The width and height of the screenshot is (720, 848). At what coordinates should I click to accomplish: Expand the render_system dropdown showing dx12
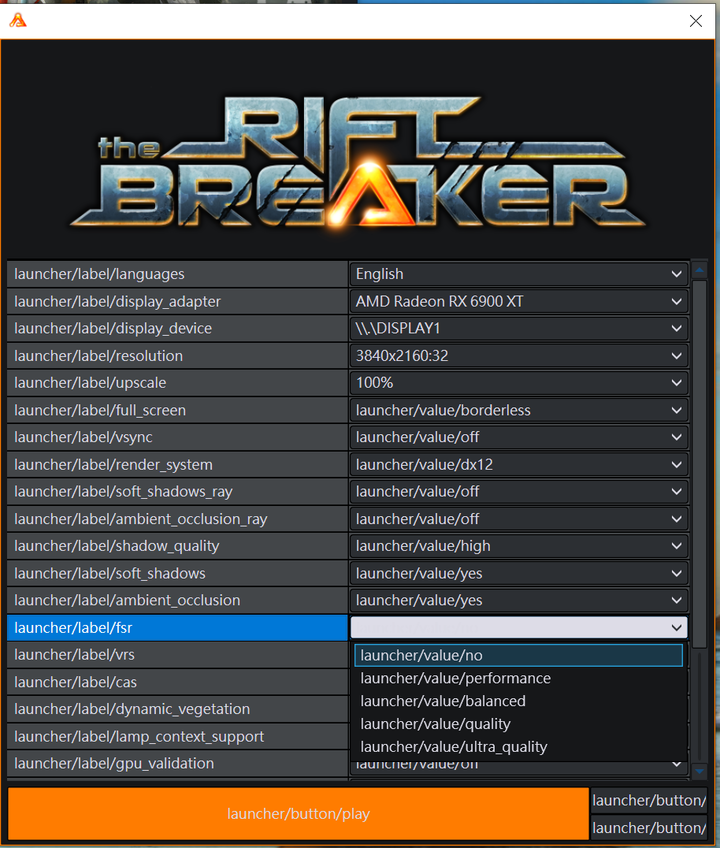point(519,465)
